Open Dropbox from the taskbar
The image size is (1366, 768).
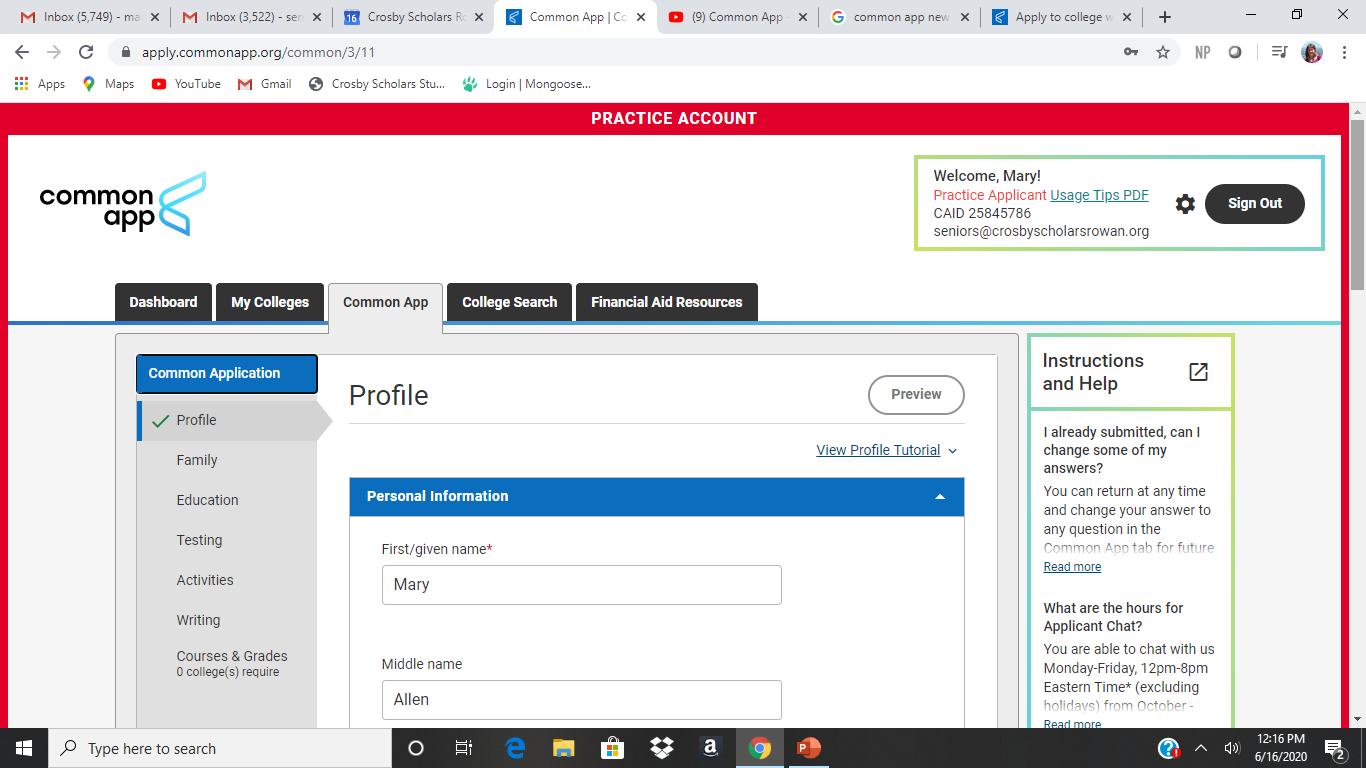[x=661, y=748]
